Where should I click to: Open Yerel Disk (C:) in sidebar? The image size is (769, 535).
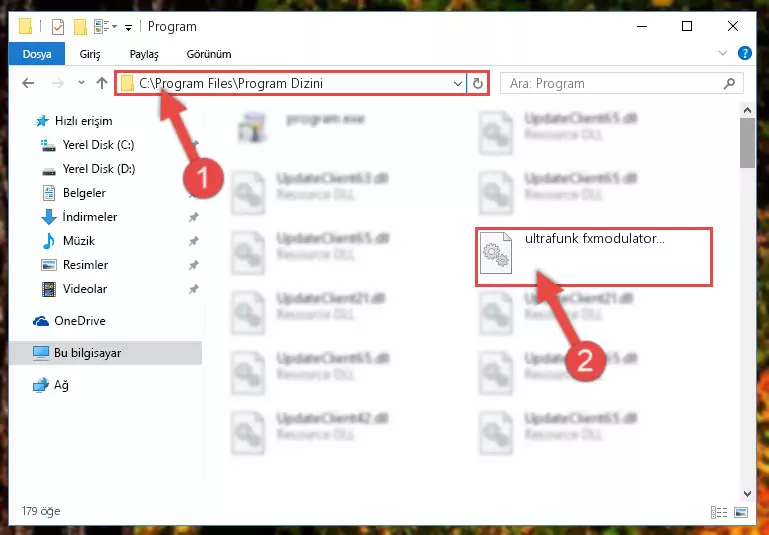click(x=98, y=145)
